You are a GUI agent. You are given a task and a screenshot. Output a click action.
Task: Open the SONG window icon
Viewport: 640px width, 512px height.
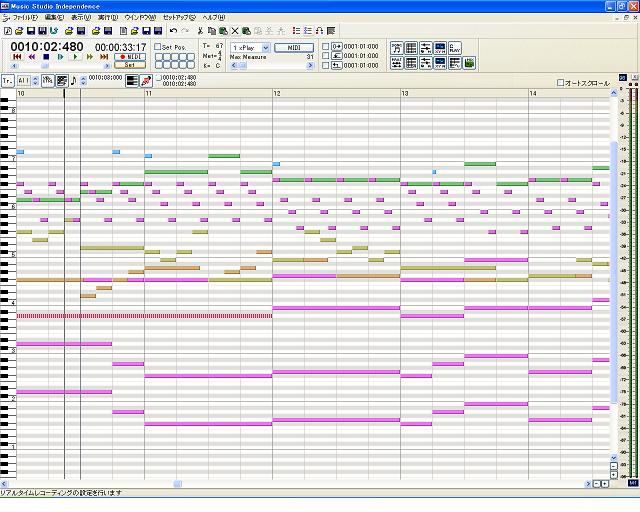click(397, 48)
